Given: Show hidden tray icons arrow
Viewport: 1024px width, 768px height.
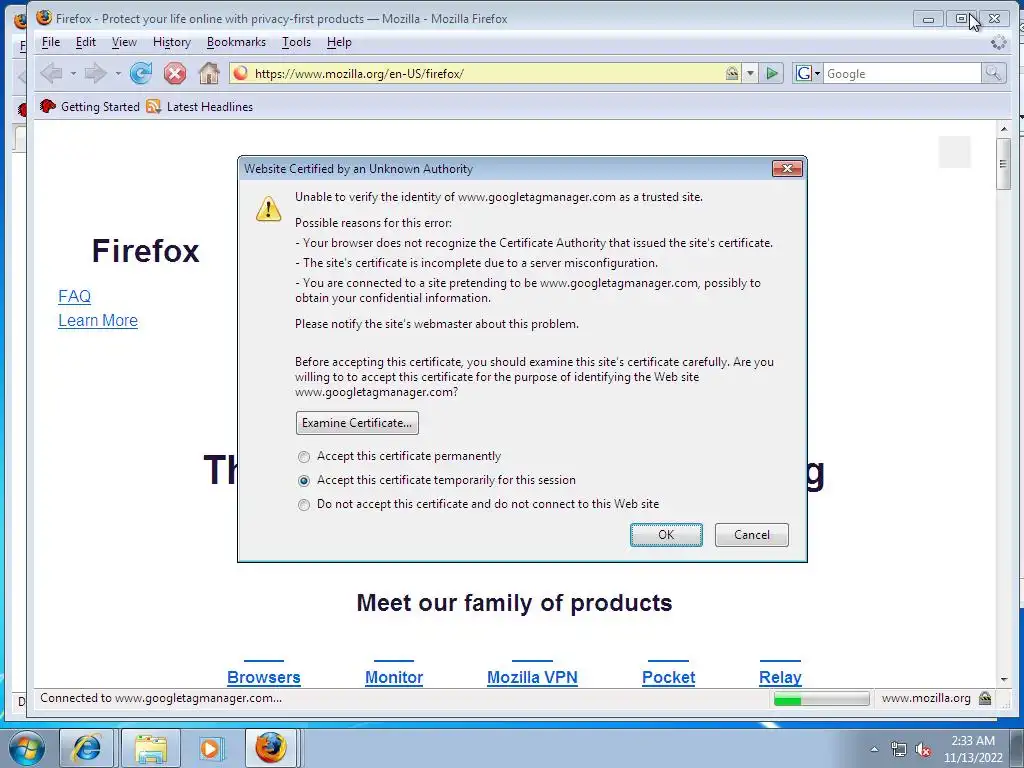Looking at the screenshot, I should tap(874, 750).
